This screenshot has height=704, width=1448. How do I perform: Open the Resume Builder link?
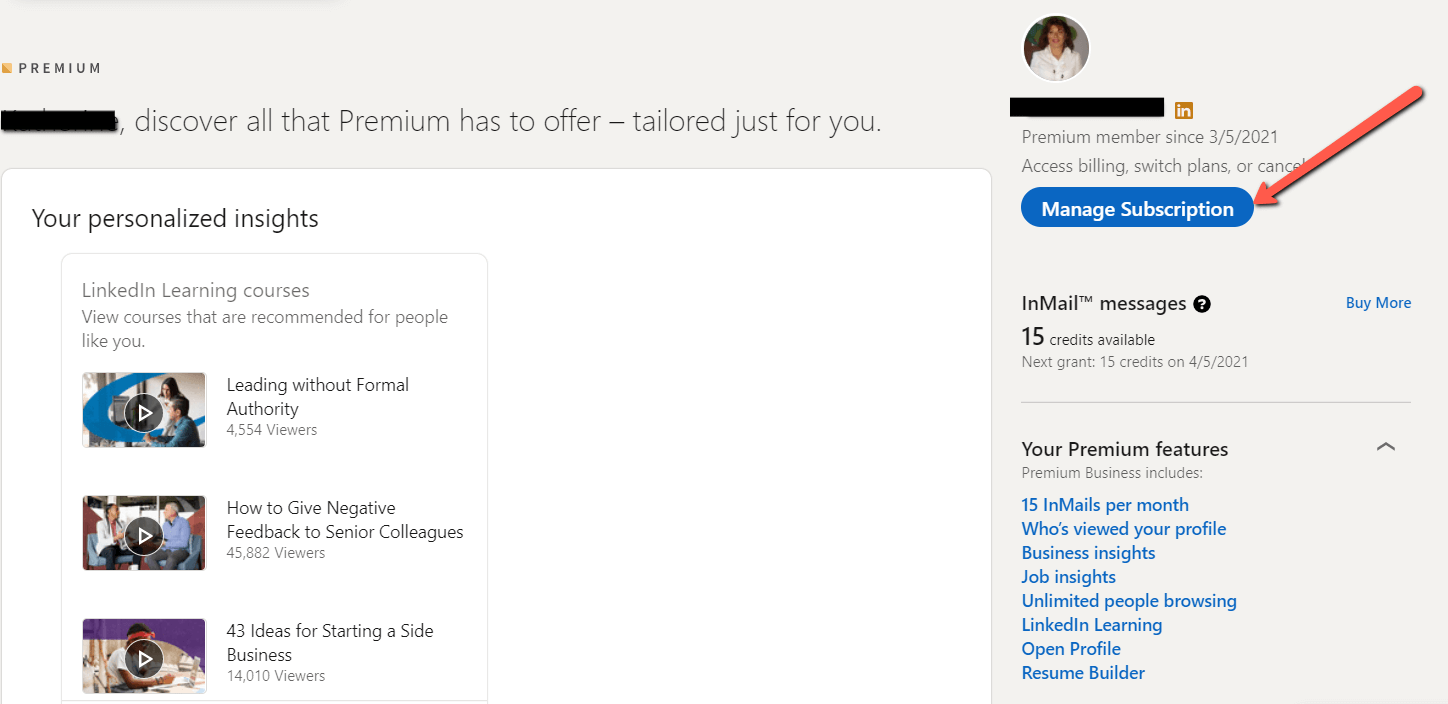(1083, 673)
